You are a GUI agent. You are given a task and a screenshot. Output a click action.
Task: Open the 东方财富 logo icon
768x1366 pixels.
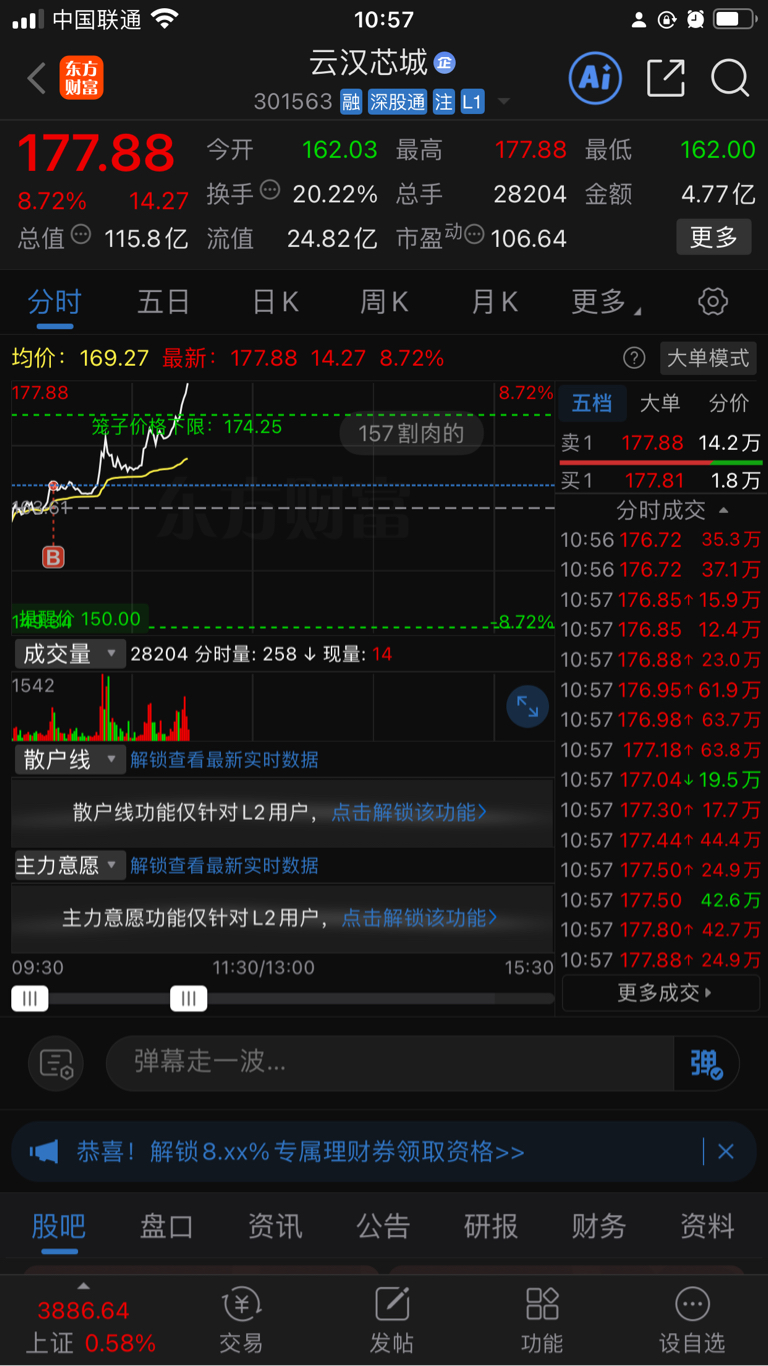click(x=81, y=78)
